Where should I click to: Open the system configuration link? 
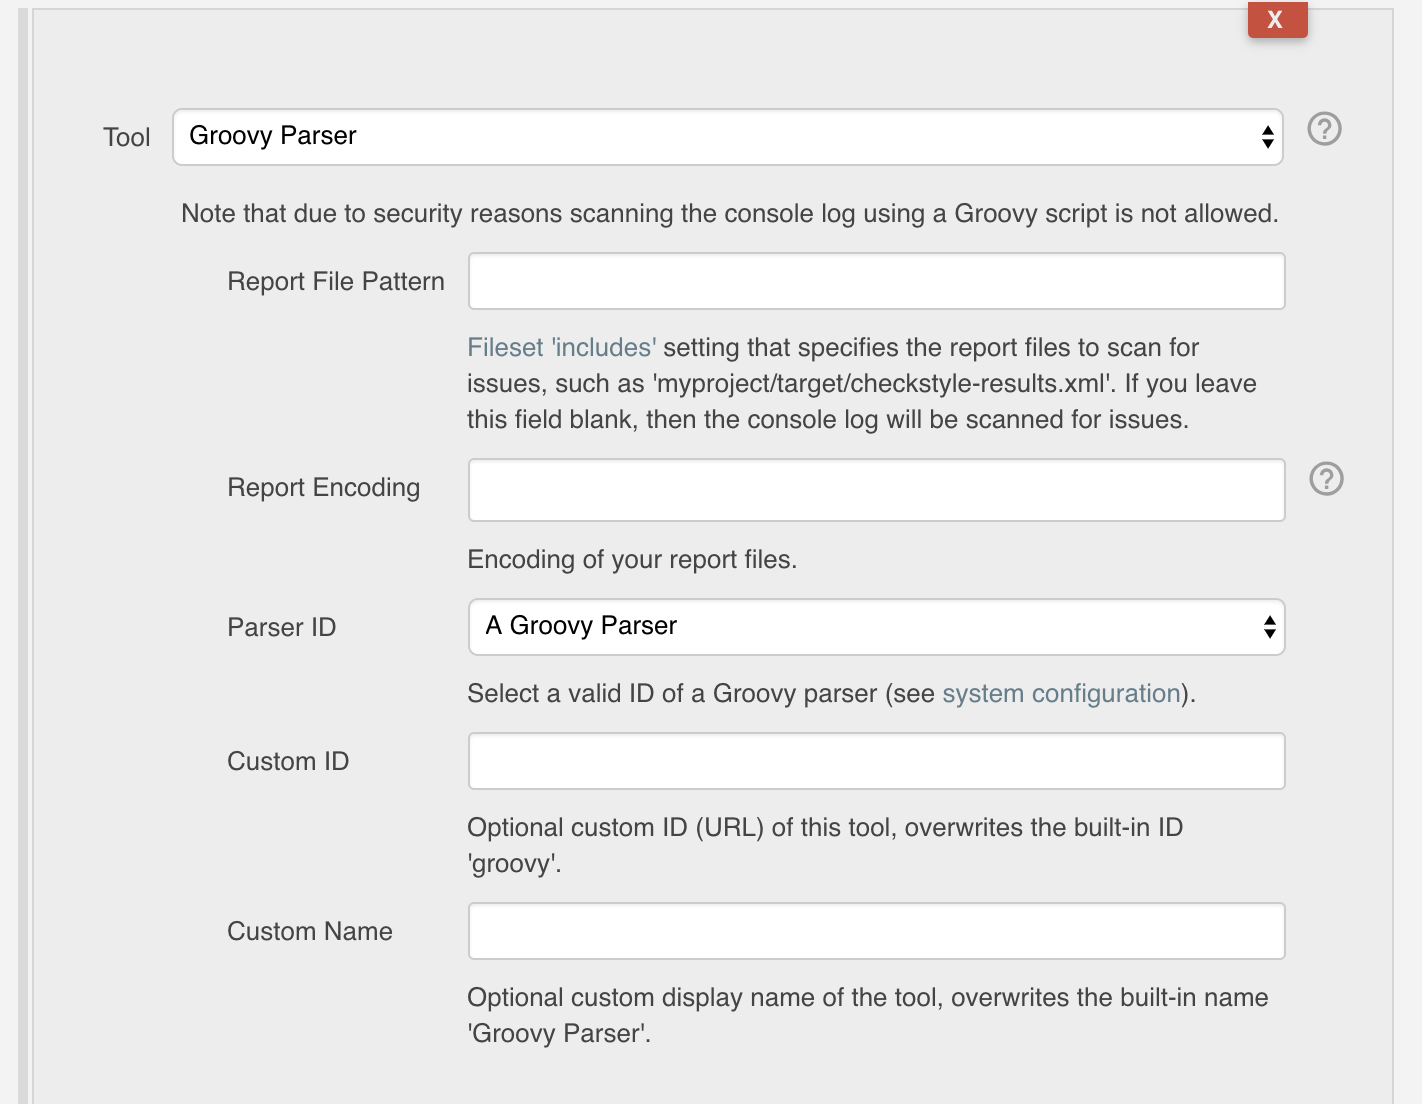[x=1061, y=693]
